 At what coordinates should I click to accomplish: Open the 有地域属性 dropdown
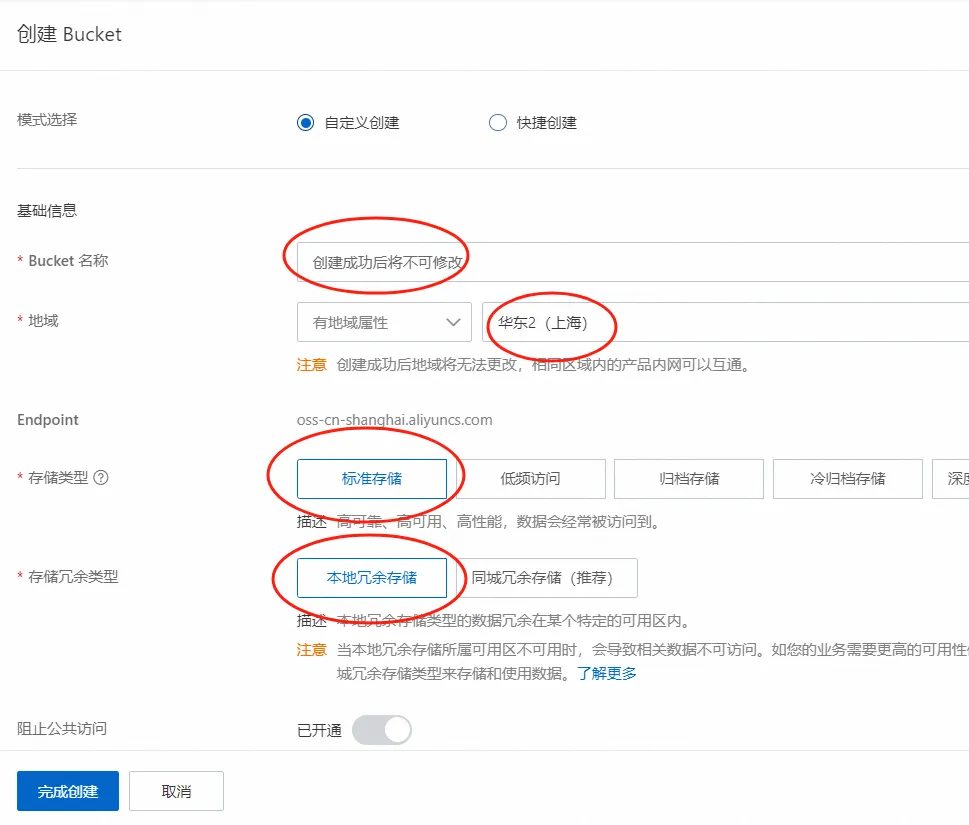384,322
